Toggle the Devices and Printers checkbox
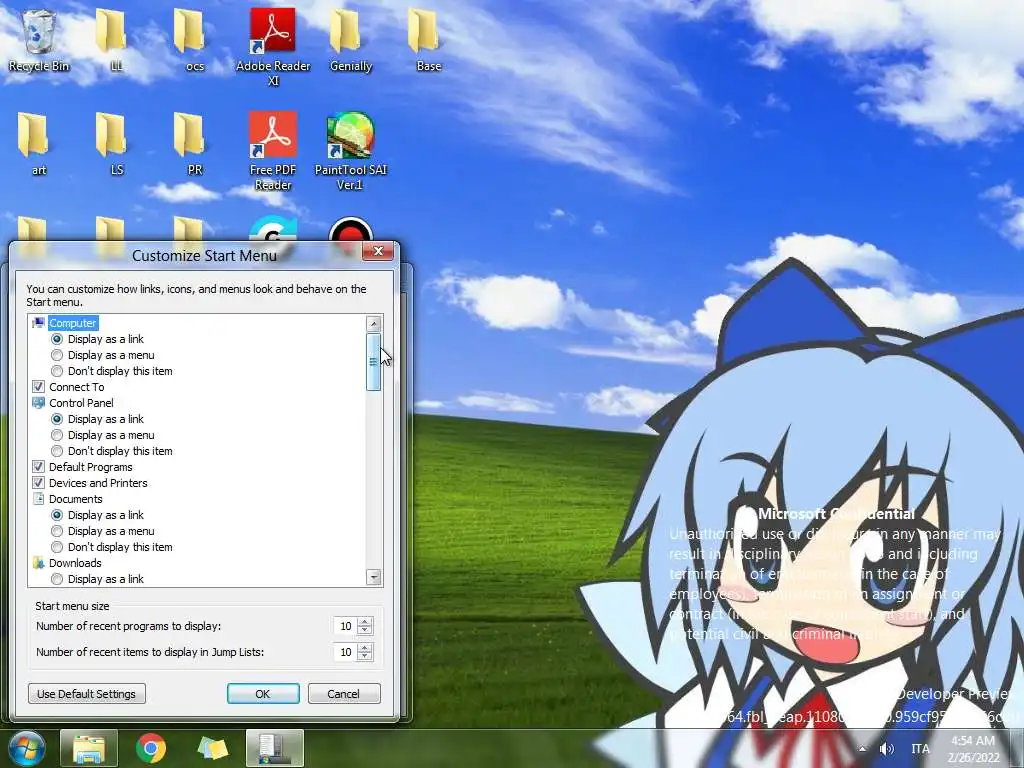1024x768 pixels. pyautogui.click(x=39, y=483)
